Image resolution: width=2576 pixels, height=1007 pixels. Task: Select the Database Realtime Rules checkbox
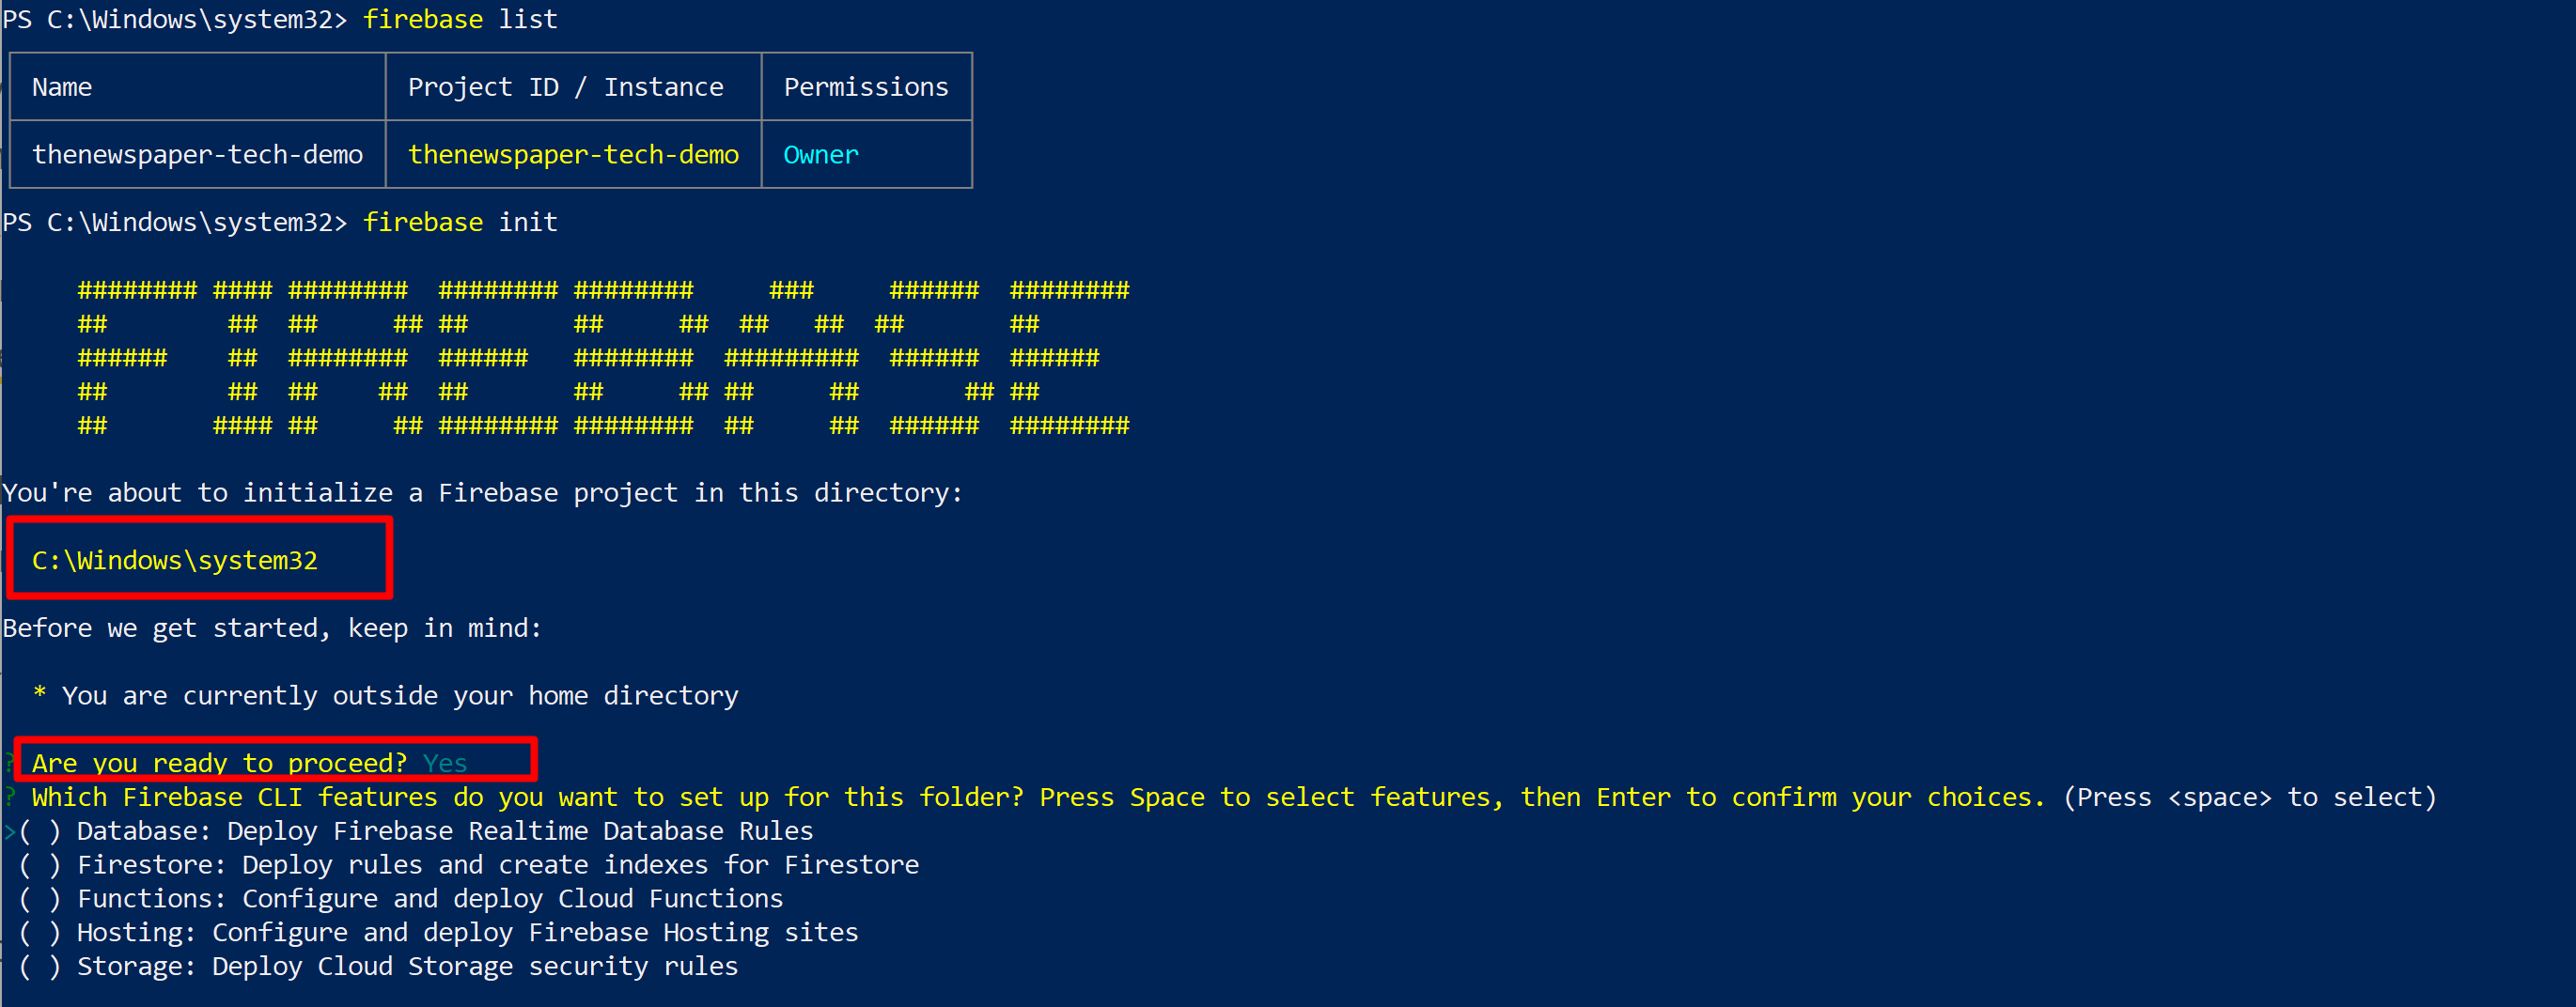click(40, 831)
